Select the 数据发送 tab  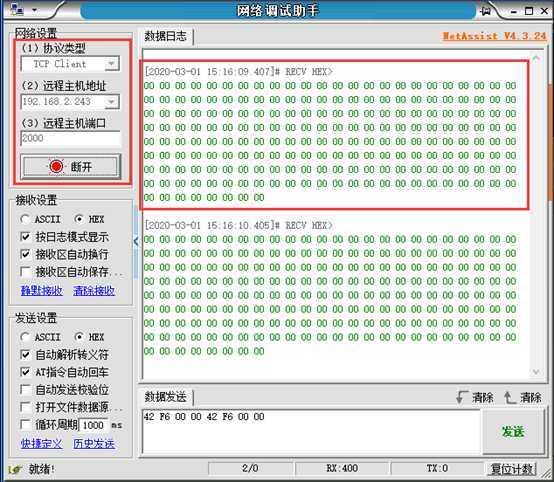pos(165,397)
